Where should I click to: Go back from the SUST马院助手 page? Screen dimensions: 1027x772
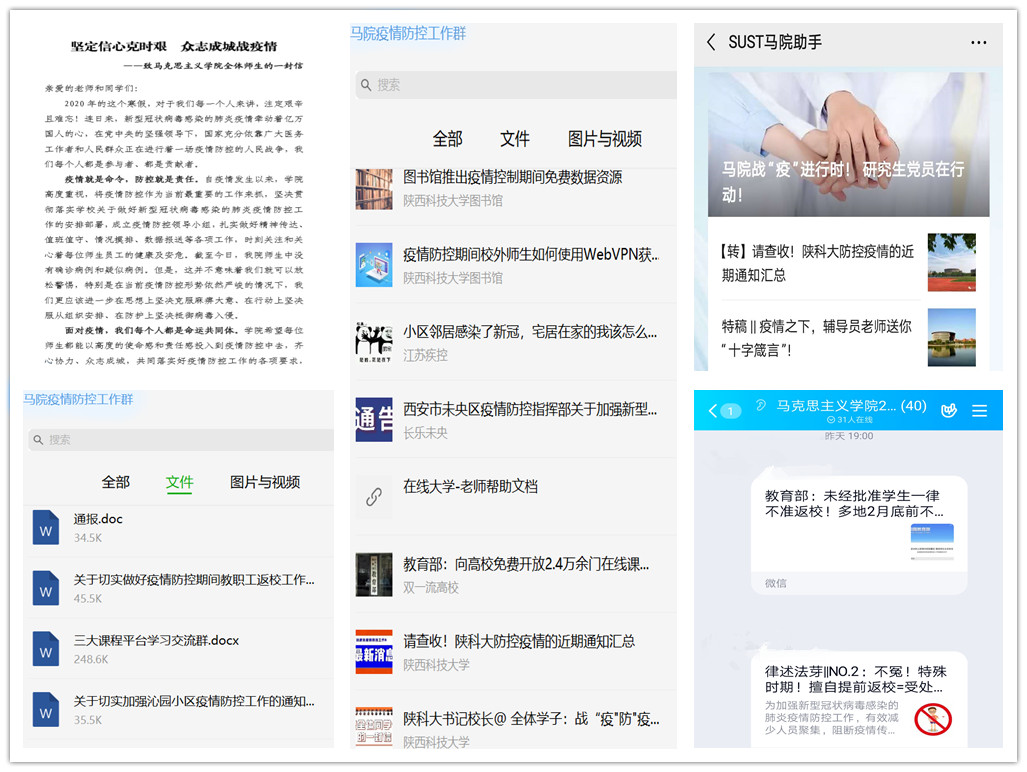[x=711, y=42]
